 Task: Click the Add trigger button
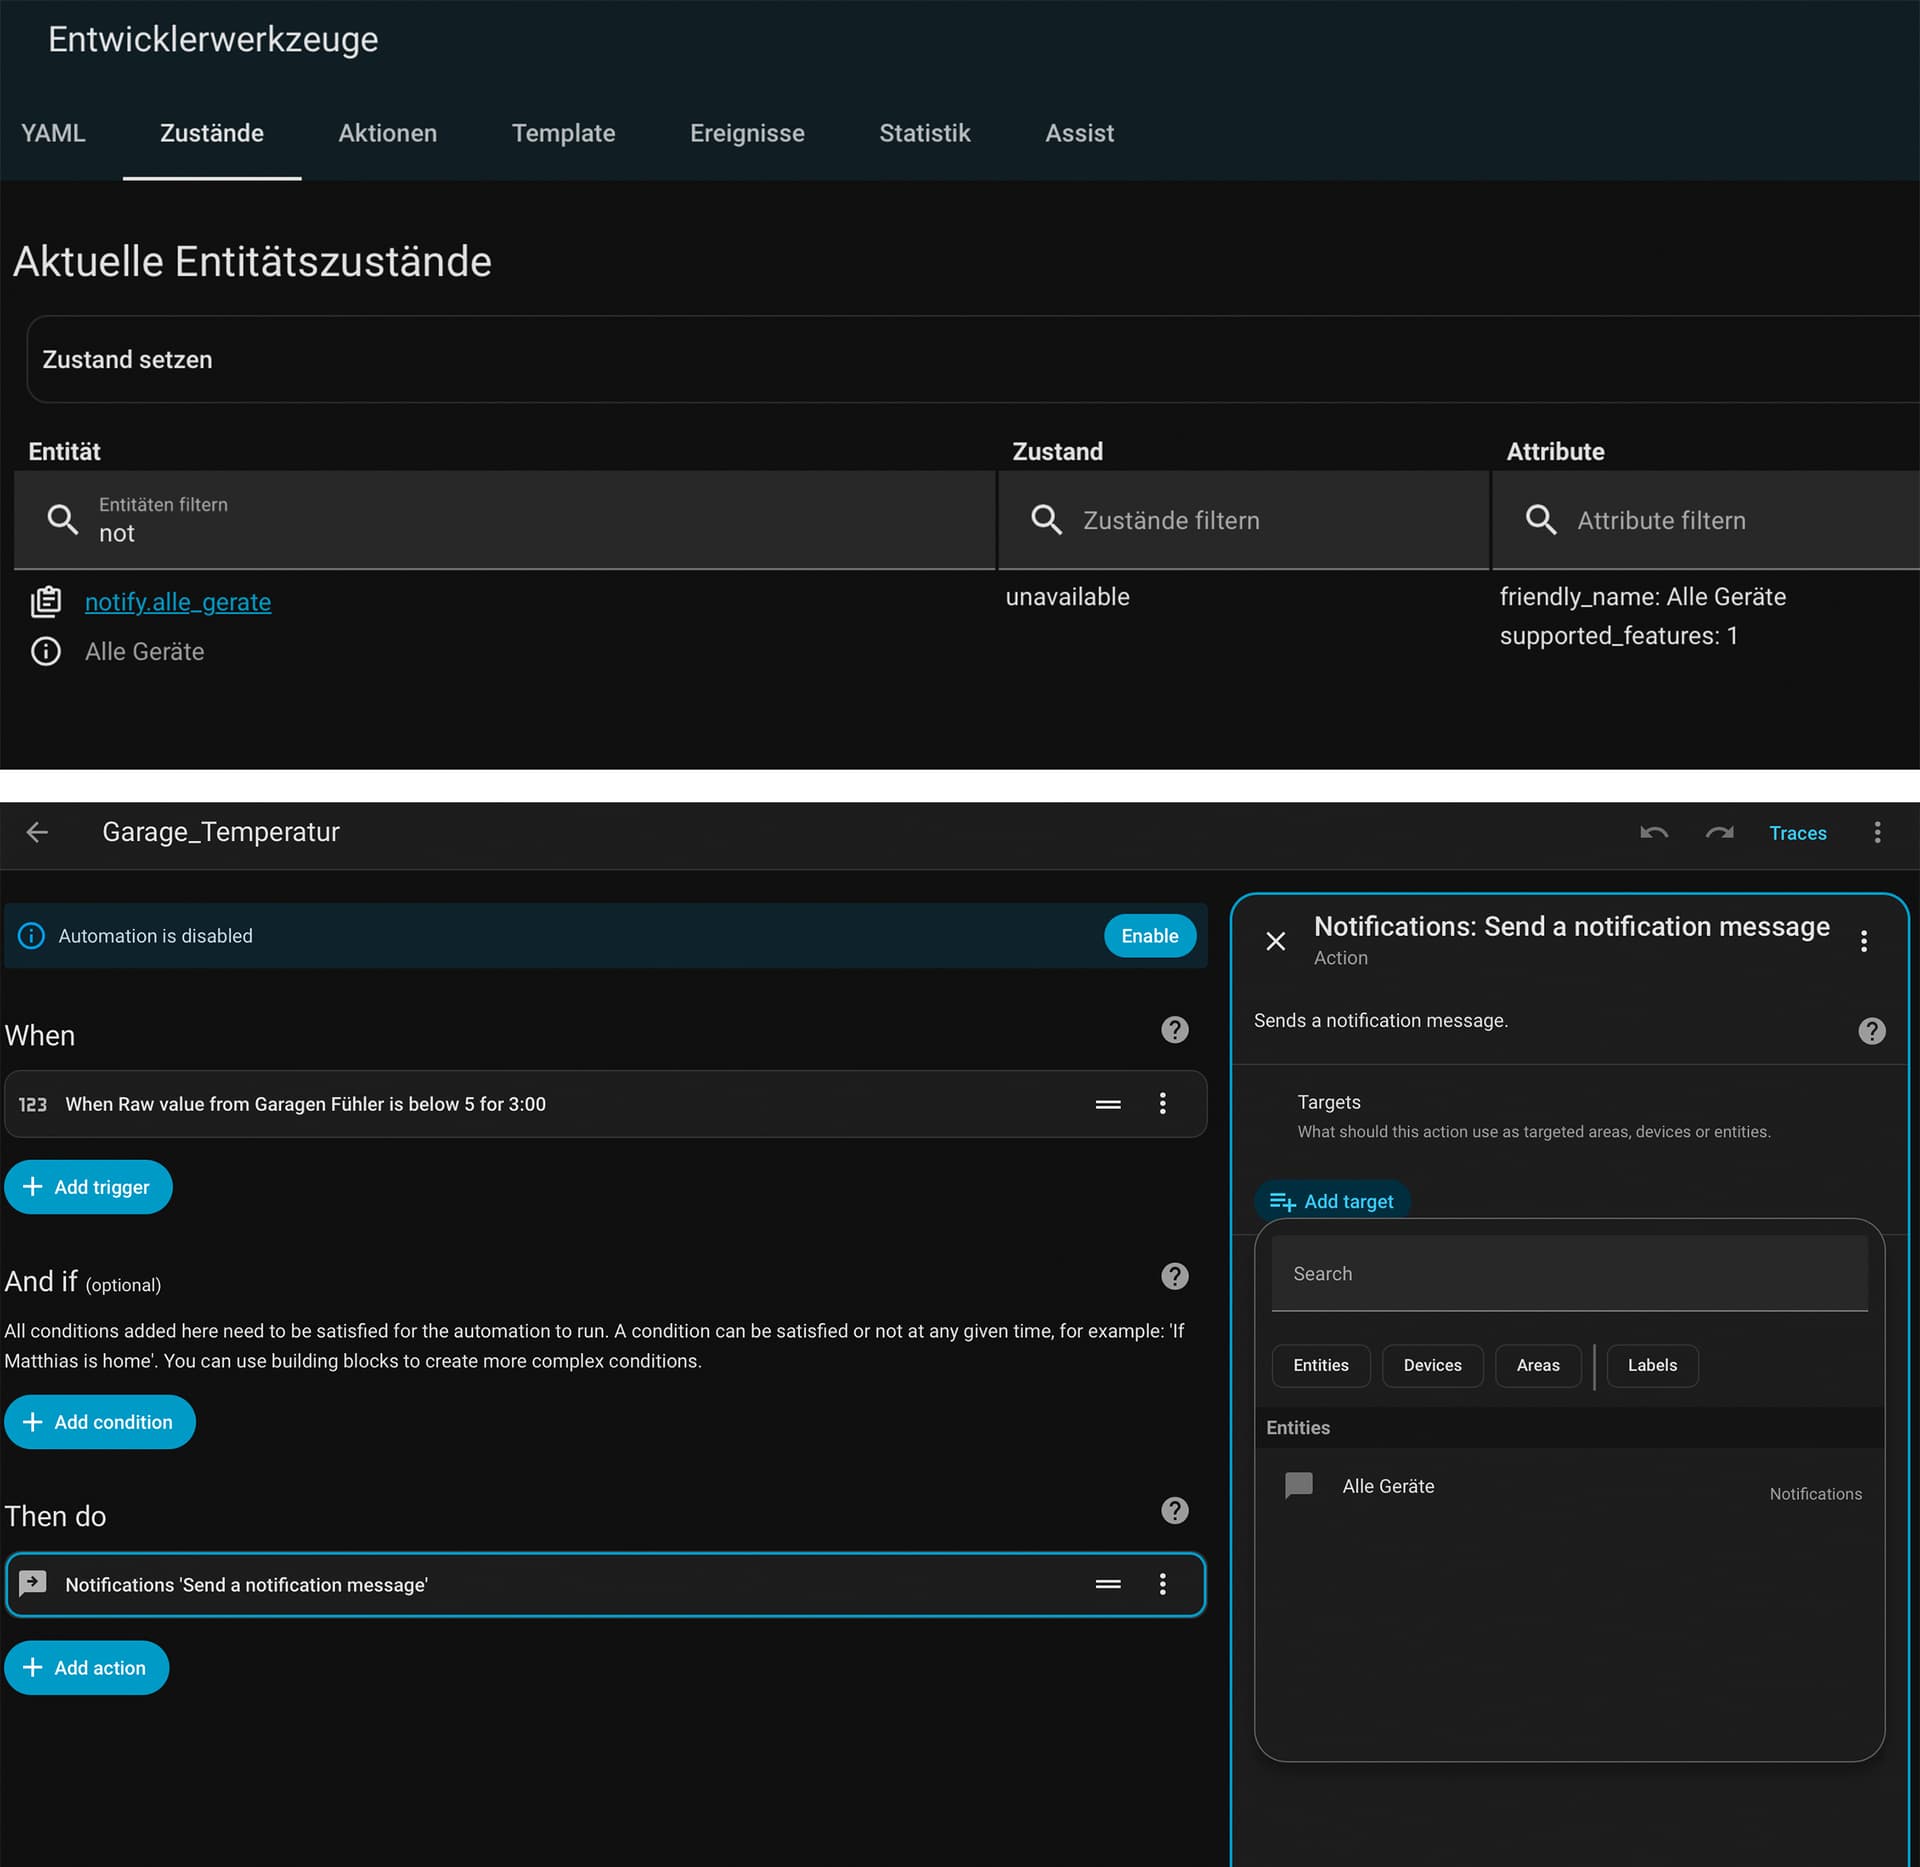tap(88, 1187)
